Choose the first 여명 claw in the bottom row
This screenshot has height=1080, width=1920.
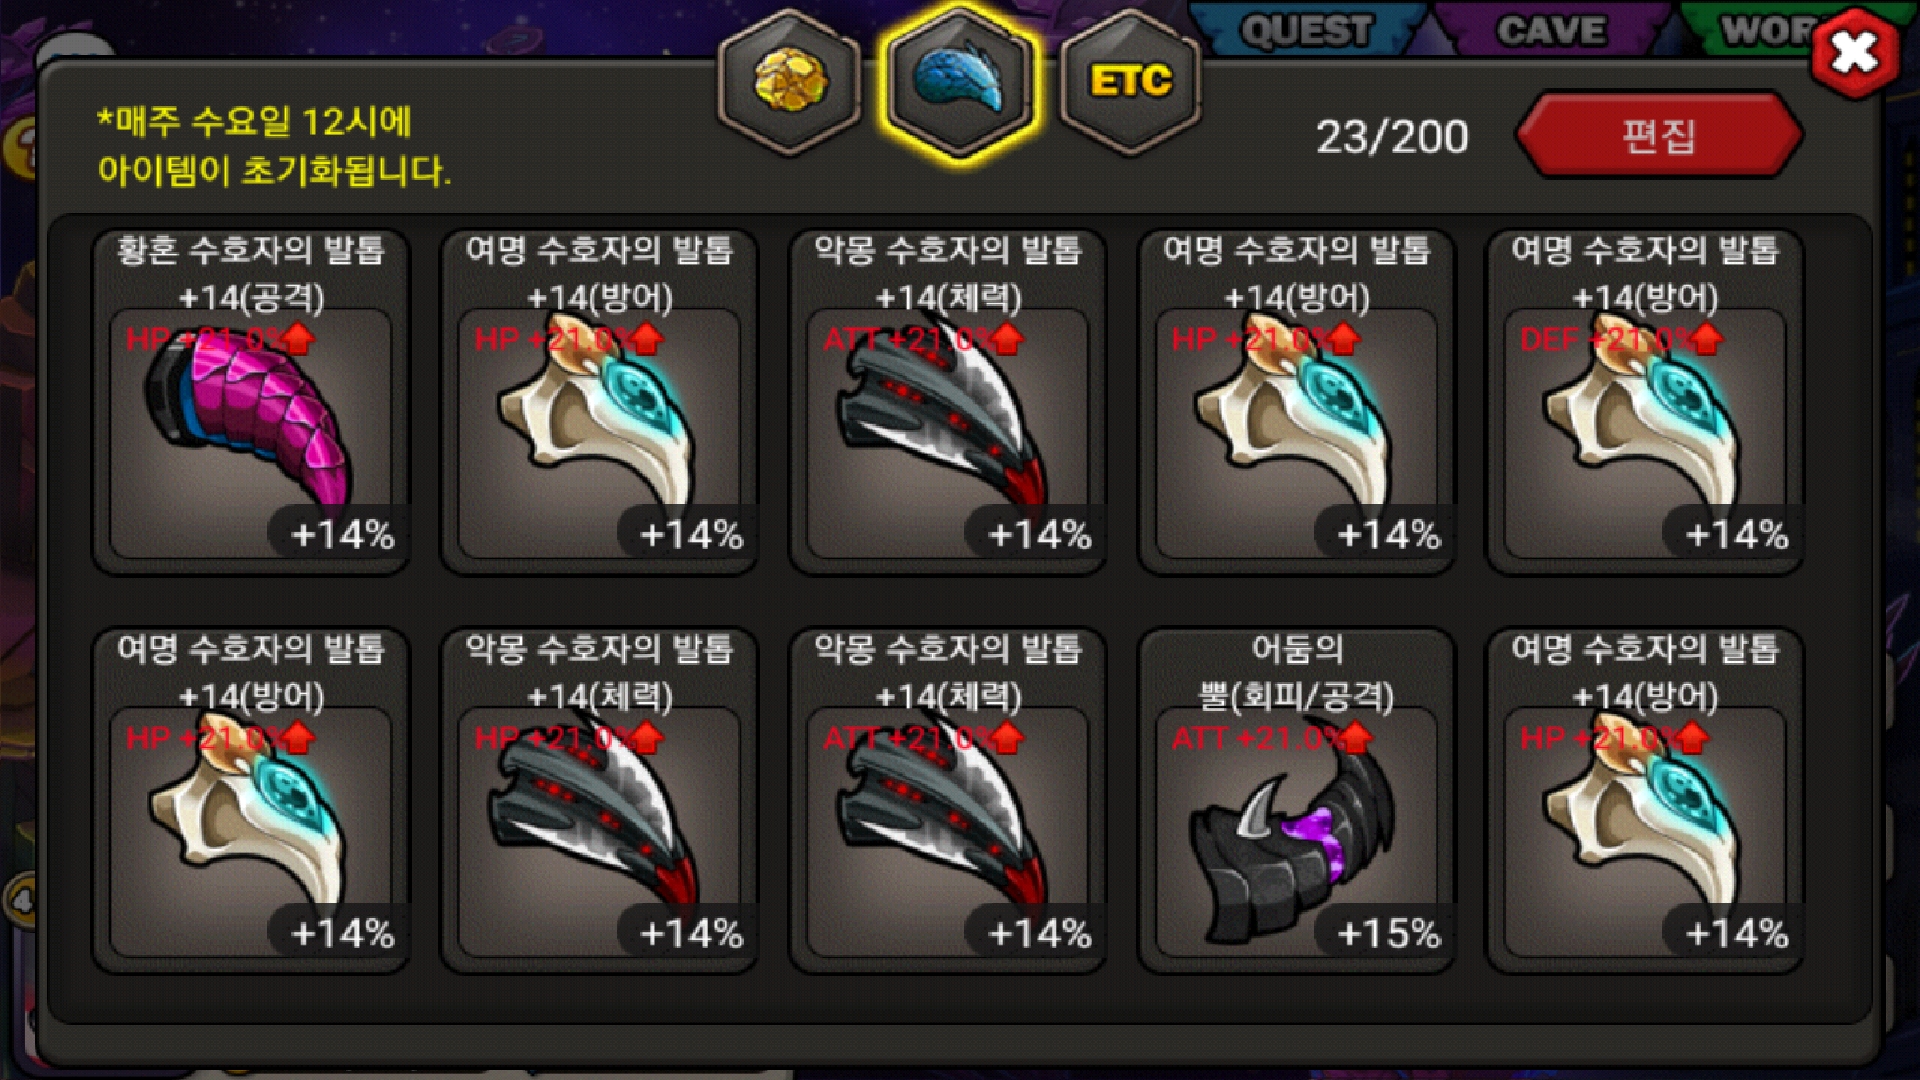pyautogui.click(x=251, y=801)
